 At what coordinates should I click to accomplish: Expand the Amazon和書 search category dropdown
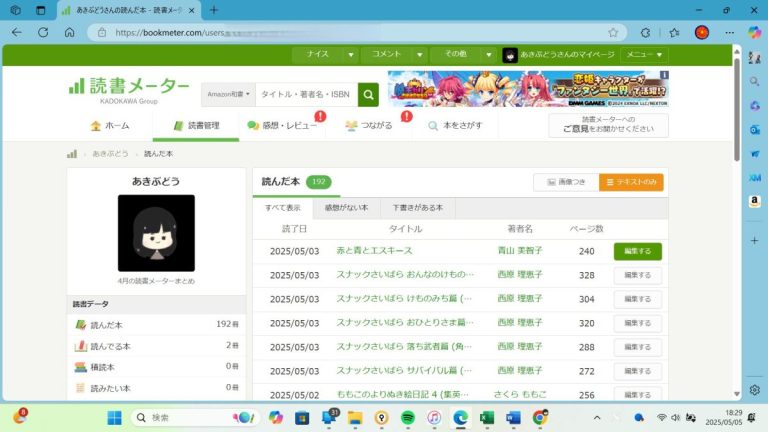pos(227,95)
